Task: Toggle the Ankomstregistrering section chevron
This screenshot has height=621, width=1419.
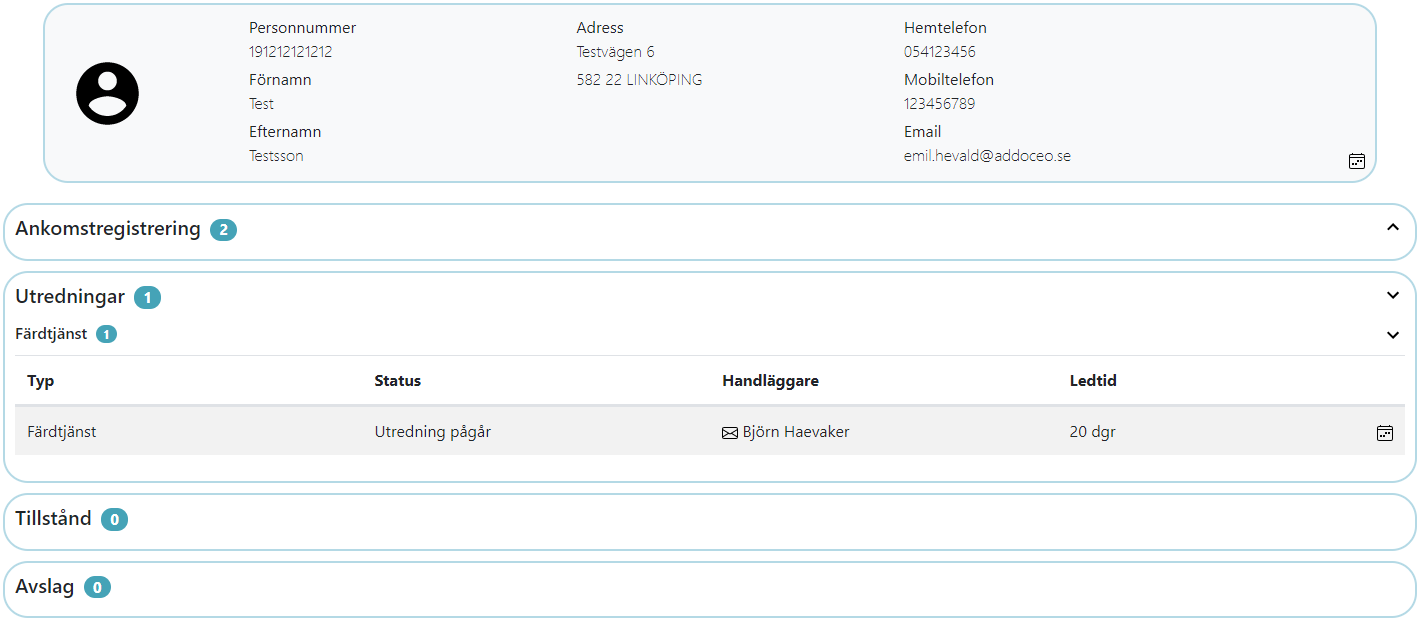Action: pyautogui.click(x=1393, y=228)
